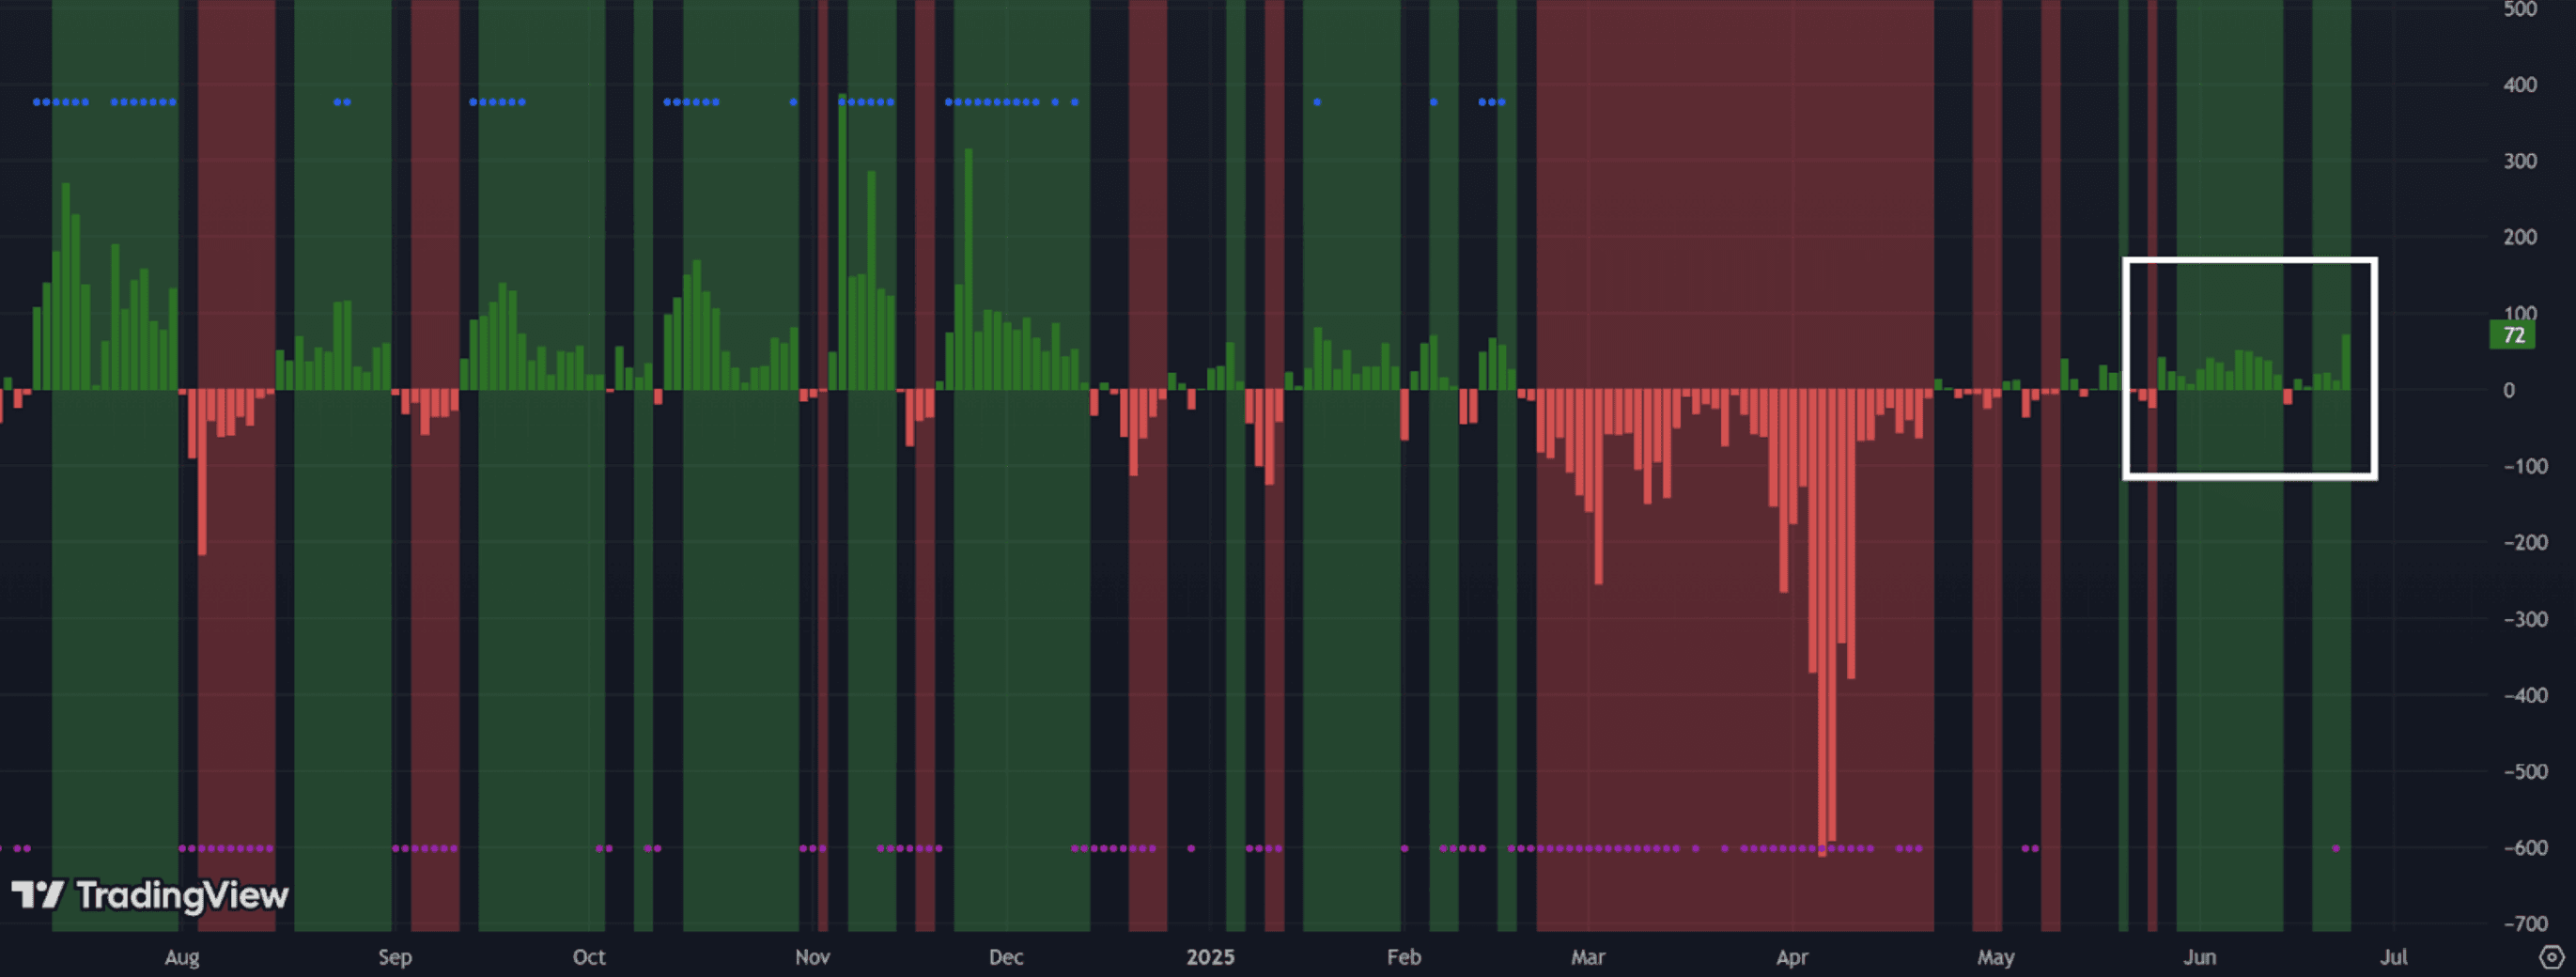
Task: Select Oct on the time axis
Action: (588, 957)
